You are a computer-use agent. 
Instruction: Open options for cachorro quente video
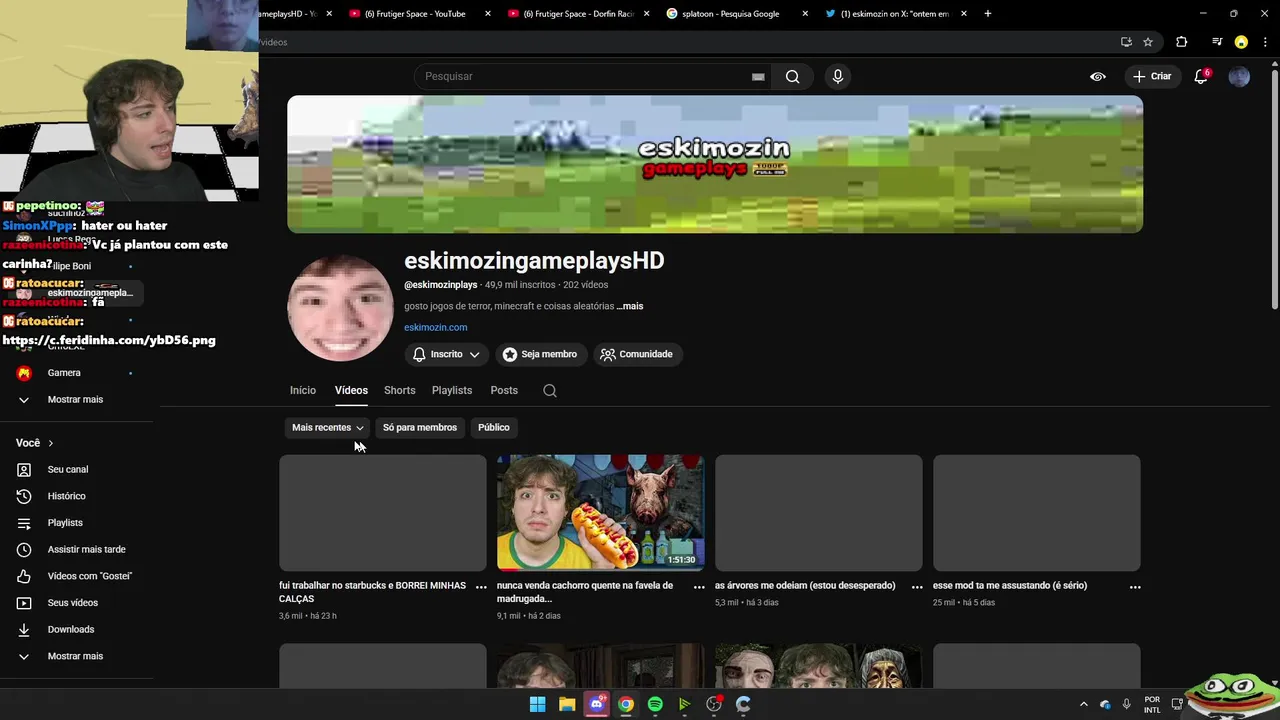point(699,587)
